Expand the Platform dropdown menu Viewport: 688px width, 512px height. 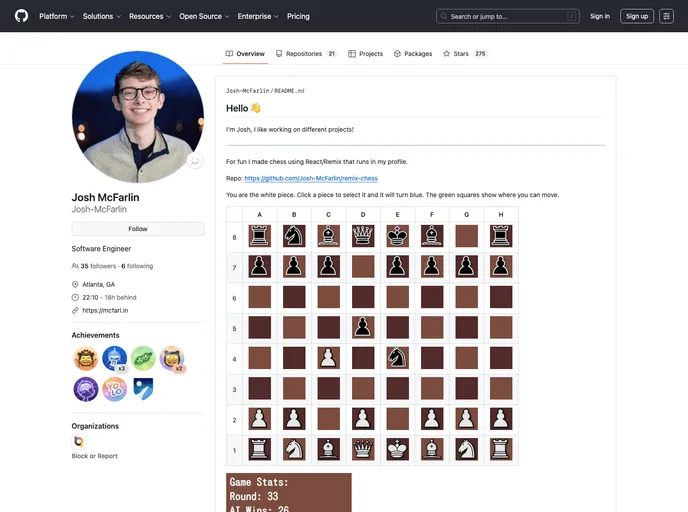point(57,16)
